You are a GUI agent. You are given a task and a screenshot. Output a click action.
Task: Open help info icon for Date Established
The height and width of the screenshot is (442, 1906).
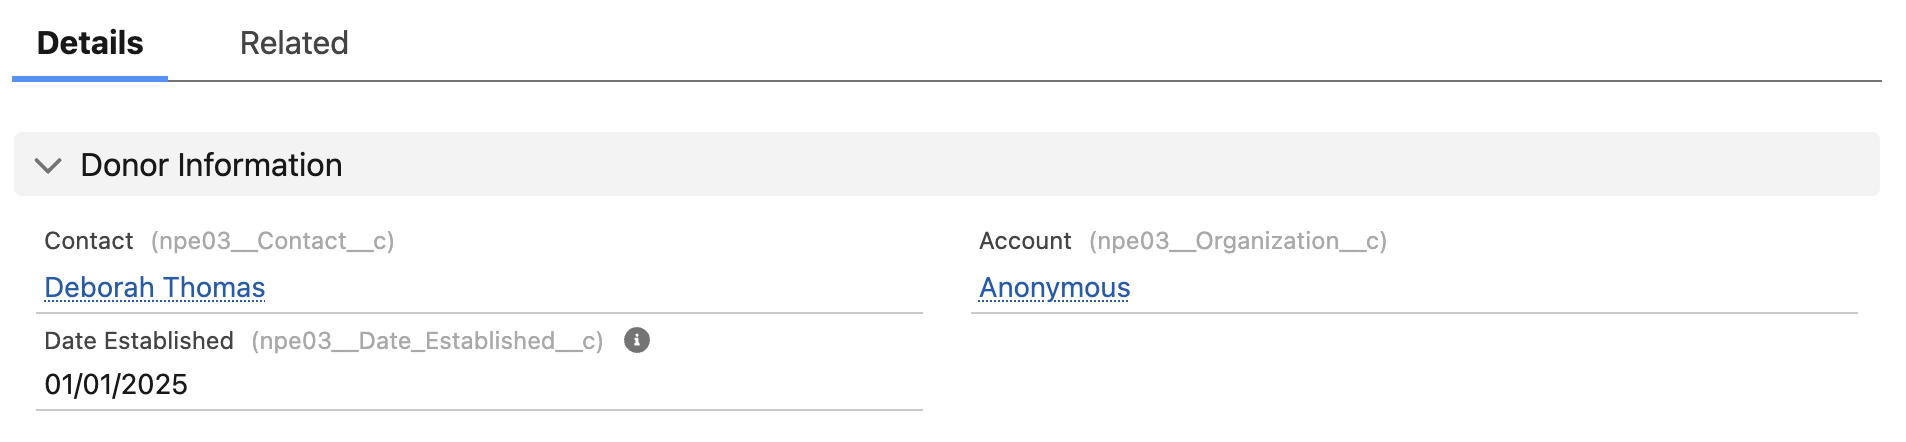(x=637, y=340)
